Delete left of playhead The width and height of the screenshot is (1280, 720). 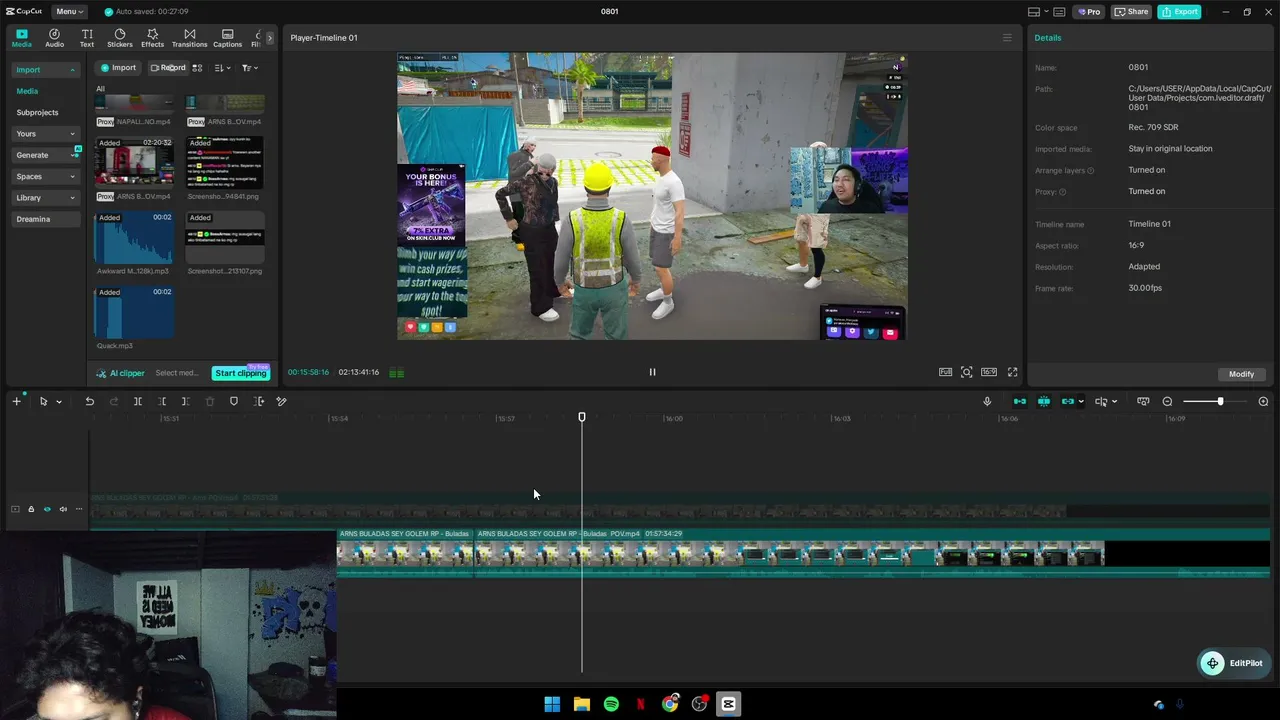coord(162,401)
